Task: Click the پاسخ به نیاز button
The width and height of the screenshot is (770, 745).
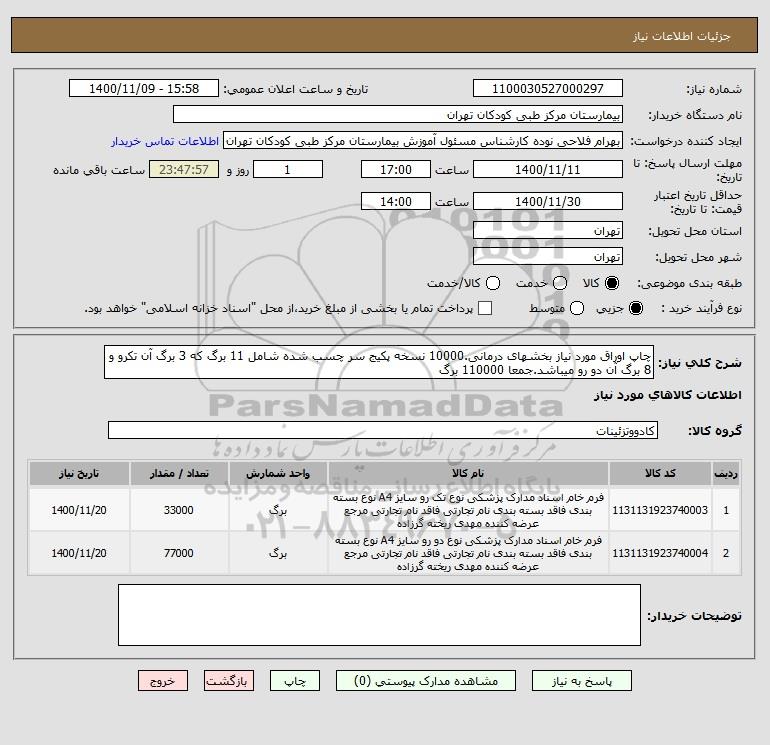Action: point(581,681)
